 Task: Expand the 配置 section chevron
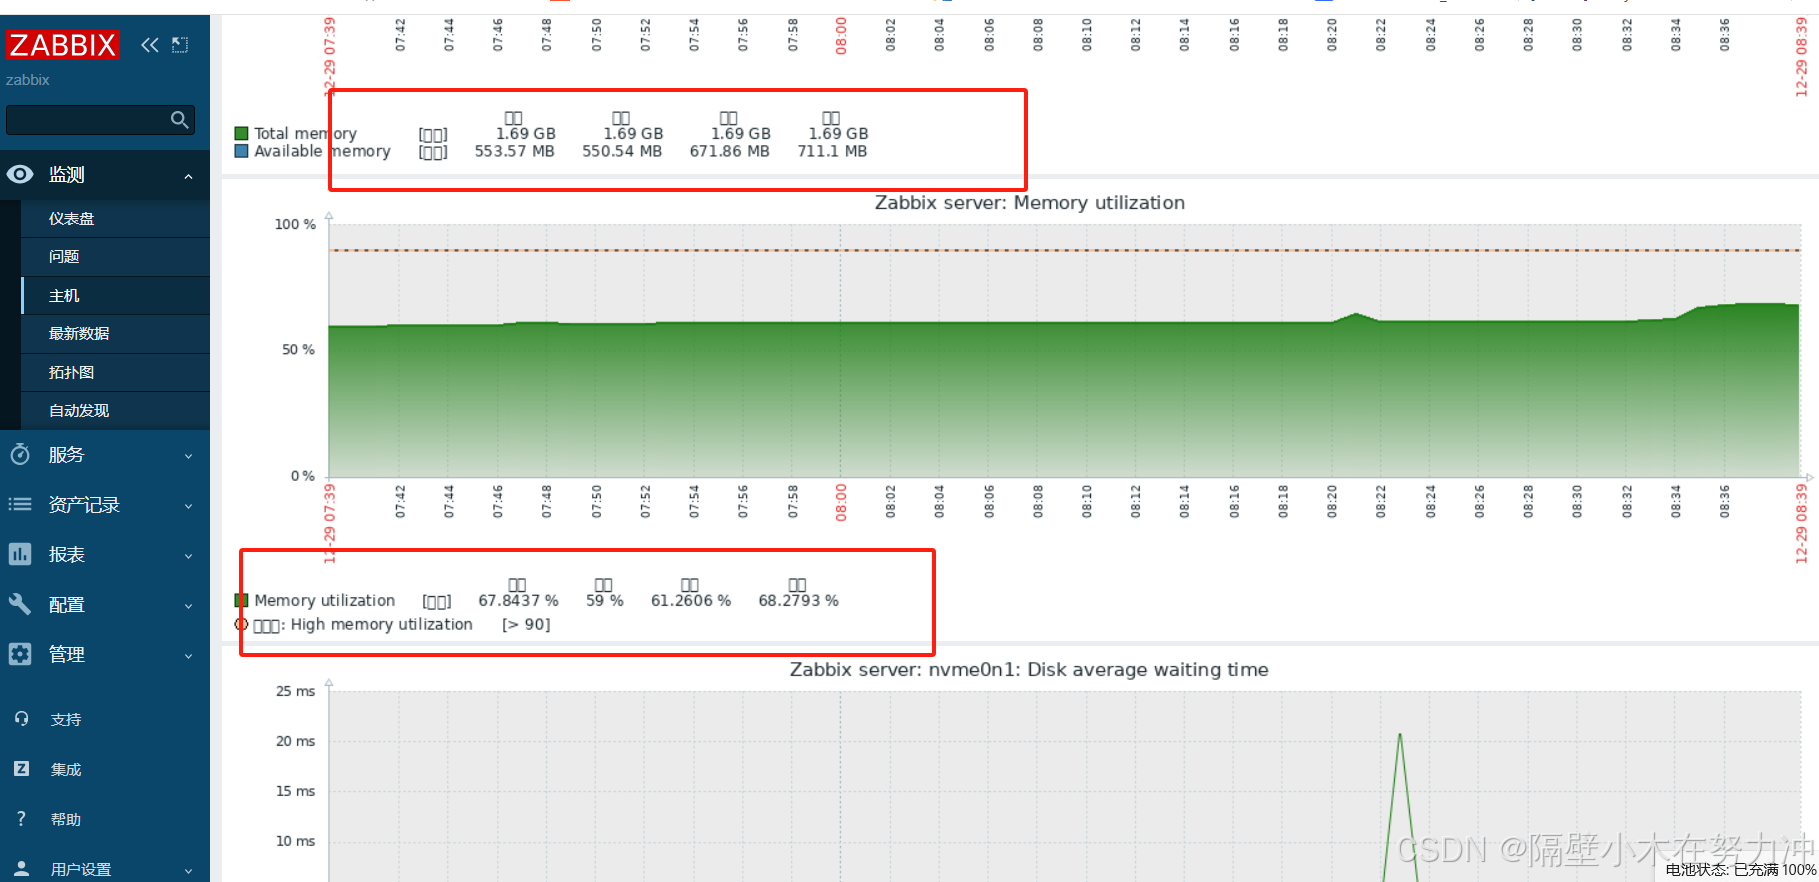point(188,606)
